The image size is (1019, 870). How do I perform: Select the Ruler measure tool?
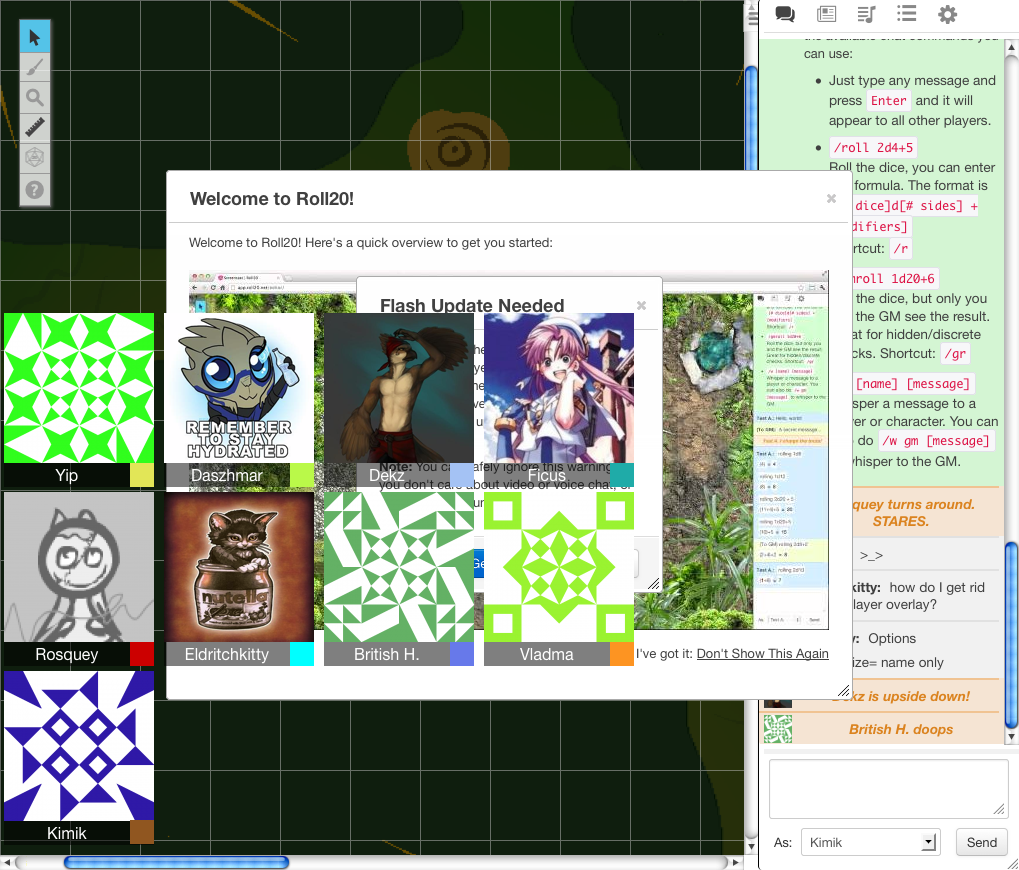[x=35, y=128]
